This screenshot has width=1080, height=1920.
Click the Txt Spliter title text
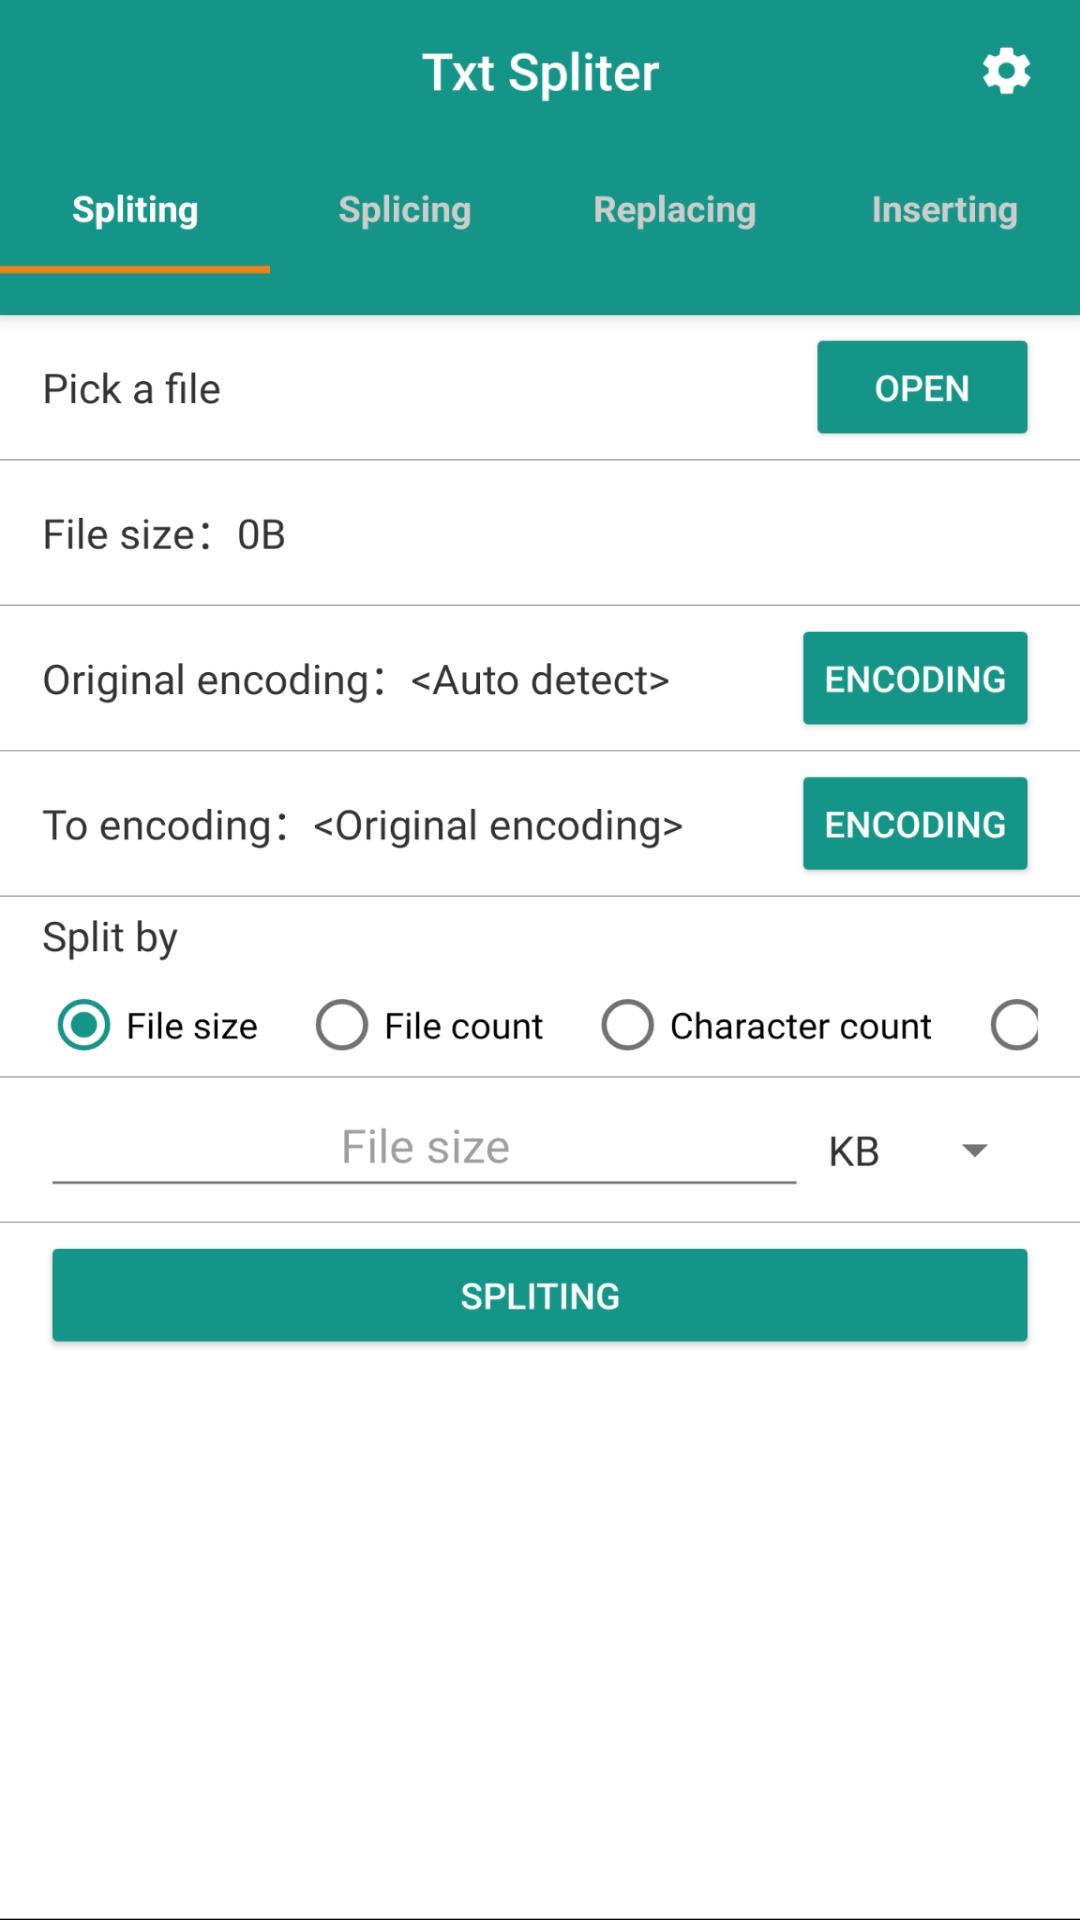pos(540,73)
